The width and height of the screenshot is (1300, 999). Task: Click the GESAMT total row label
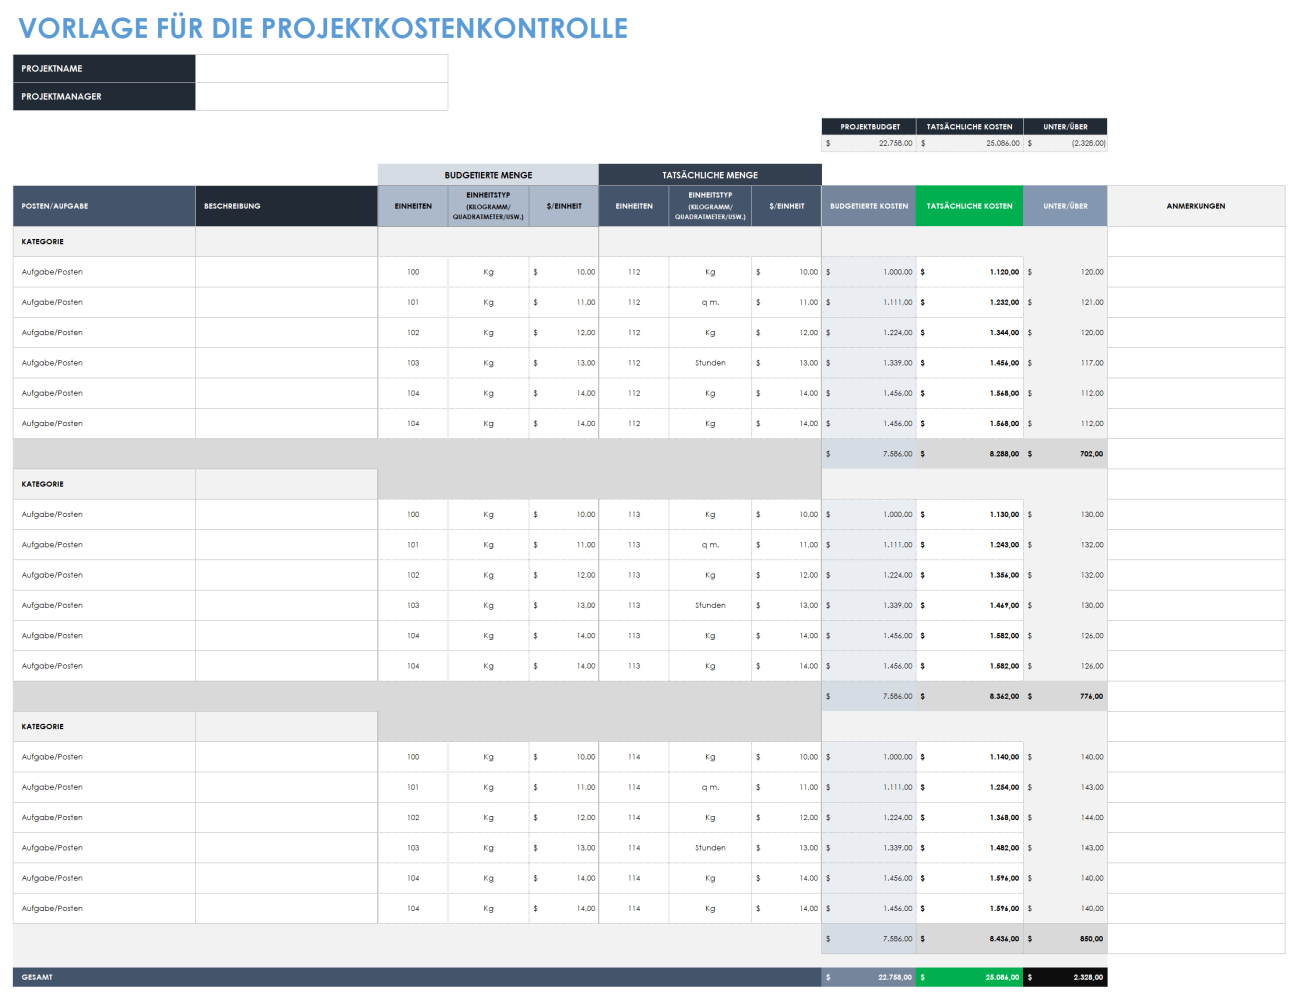click(417, 977)
